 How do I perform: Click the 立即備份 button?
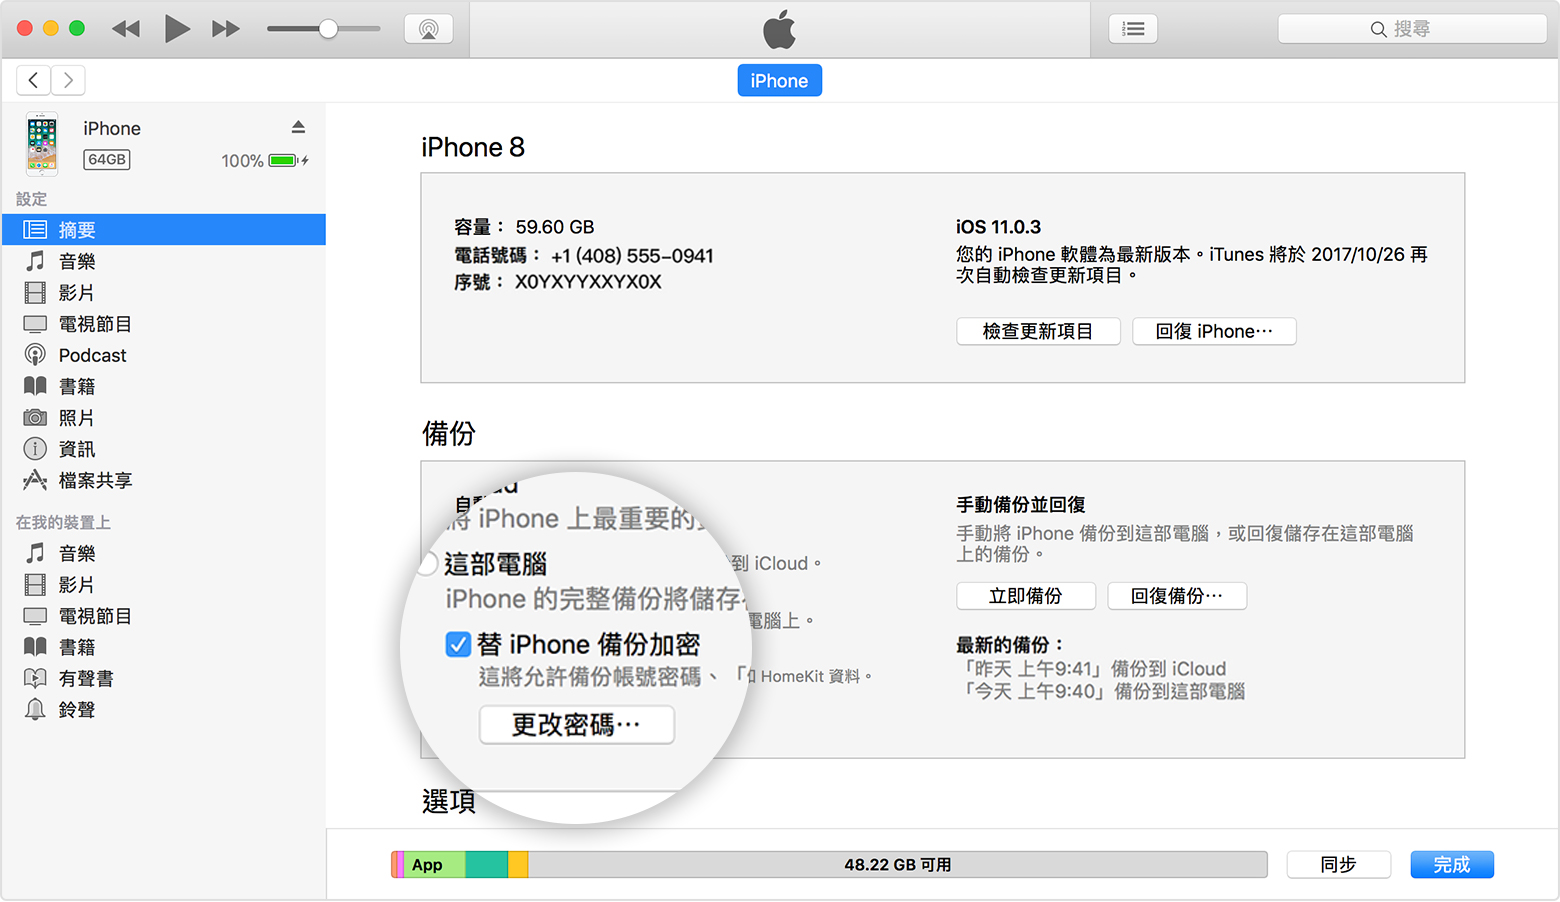1025,596
